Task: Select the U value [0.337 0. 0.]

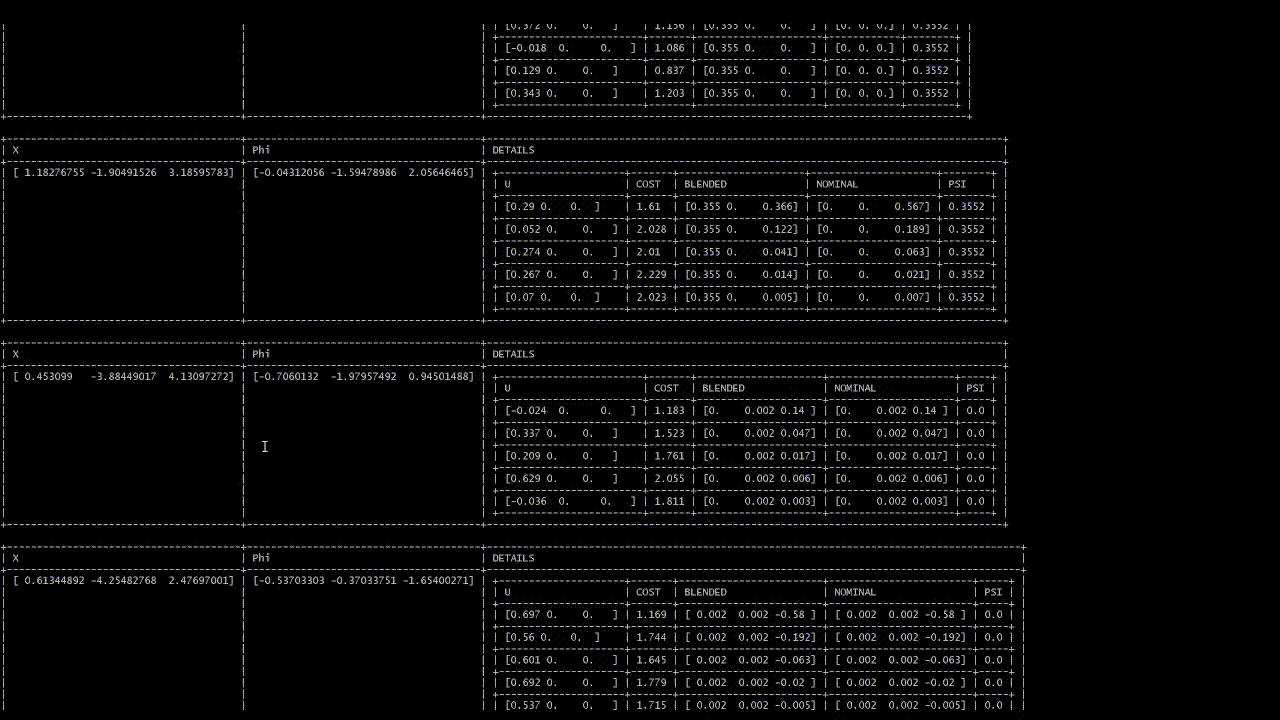Action: 561,433
